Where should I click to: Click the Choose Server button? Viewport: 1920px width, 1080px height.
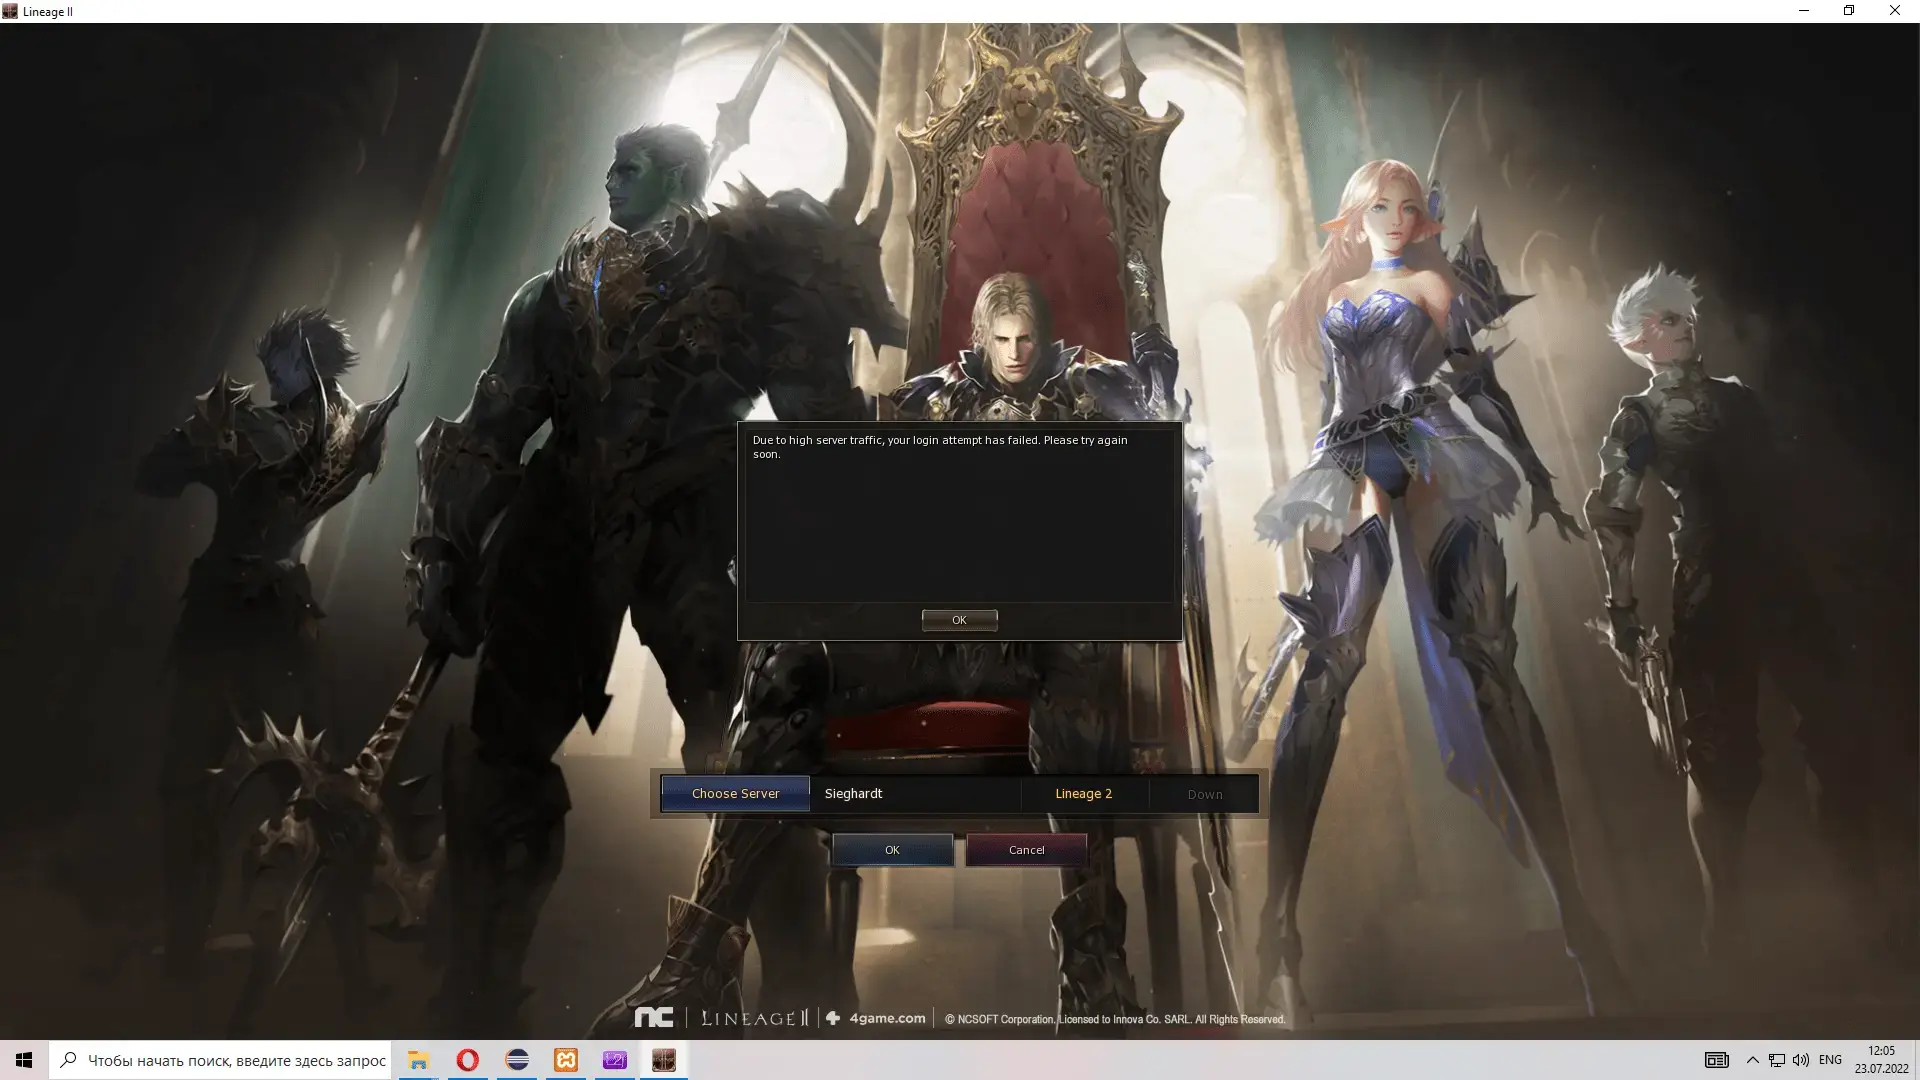coord(735,793)
